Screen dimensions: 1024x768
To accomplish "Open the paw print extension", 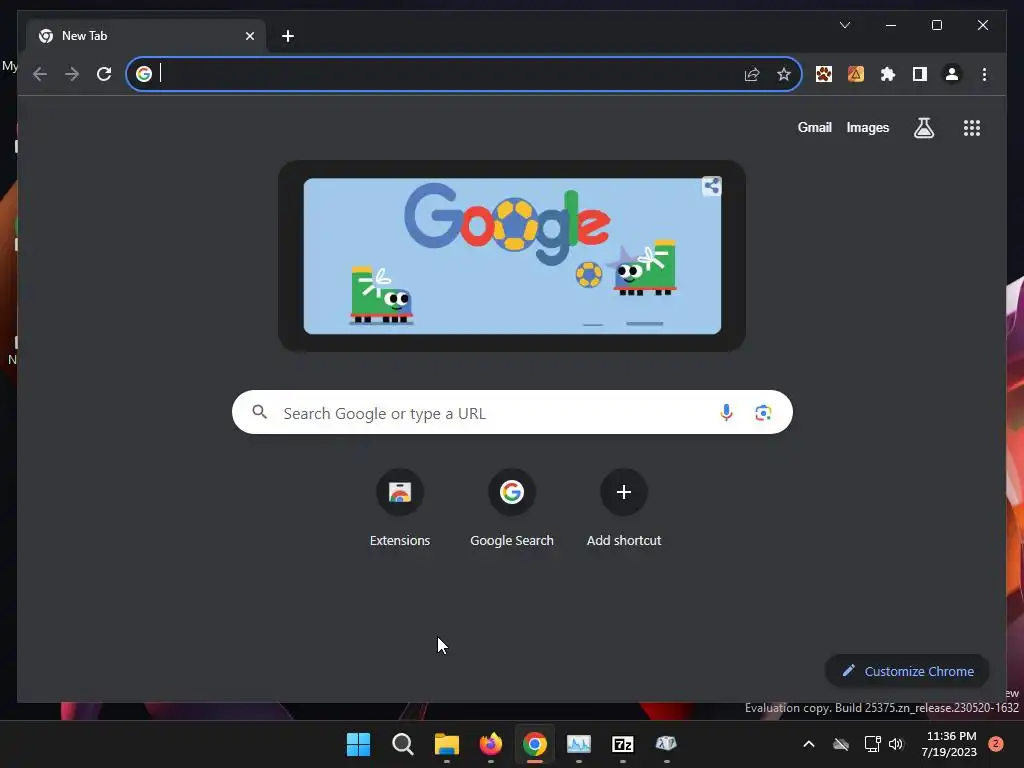I will (x=824, y=74).
